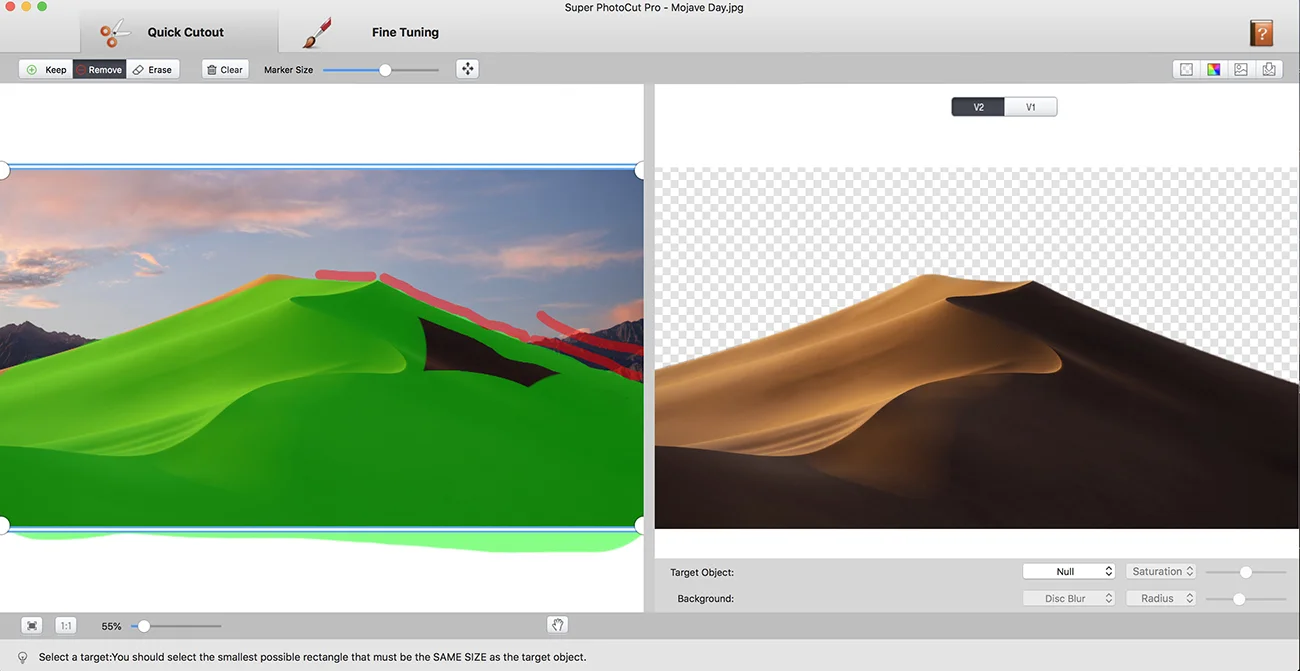The height and width of the screenshot is (671, 1300).
Task: Select the Quick Cutout tab
Action: (x=185, y=32)
